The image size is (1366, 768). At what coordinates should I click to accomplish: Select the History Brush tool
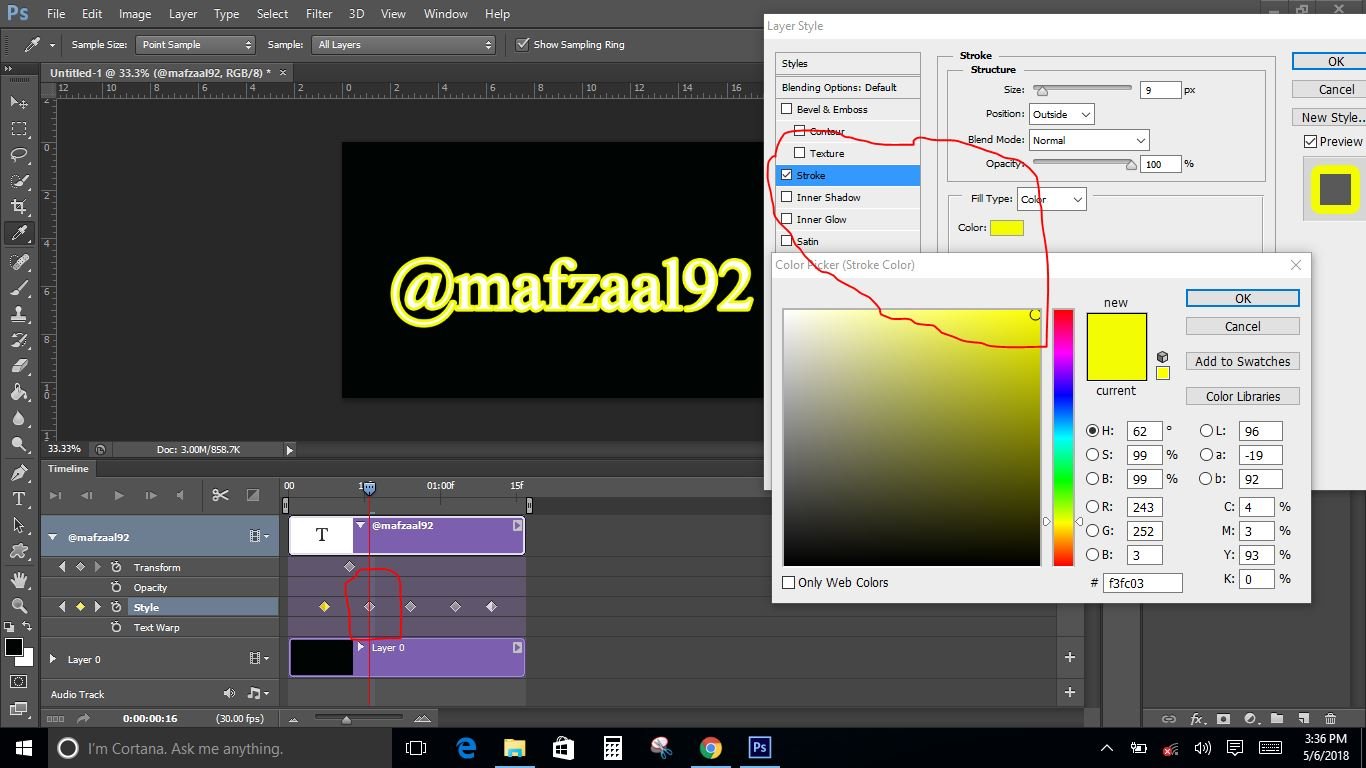19,340
